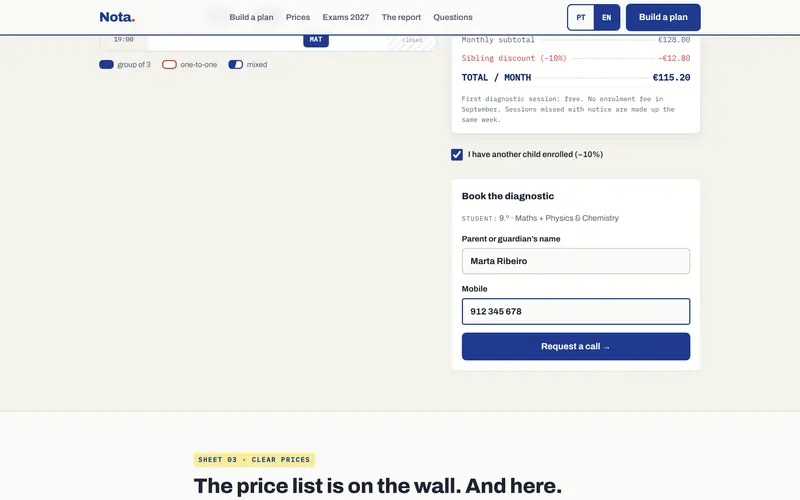Click the one-to-one legend swatch
Screen dimensions: 800x500
coord(169,64)
